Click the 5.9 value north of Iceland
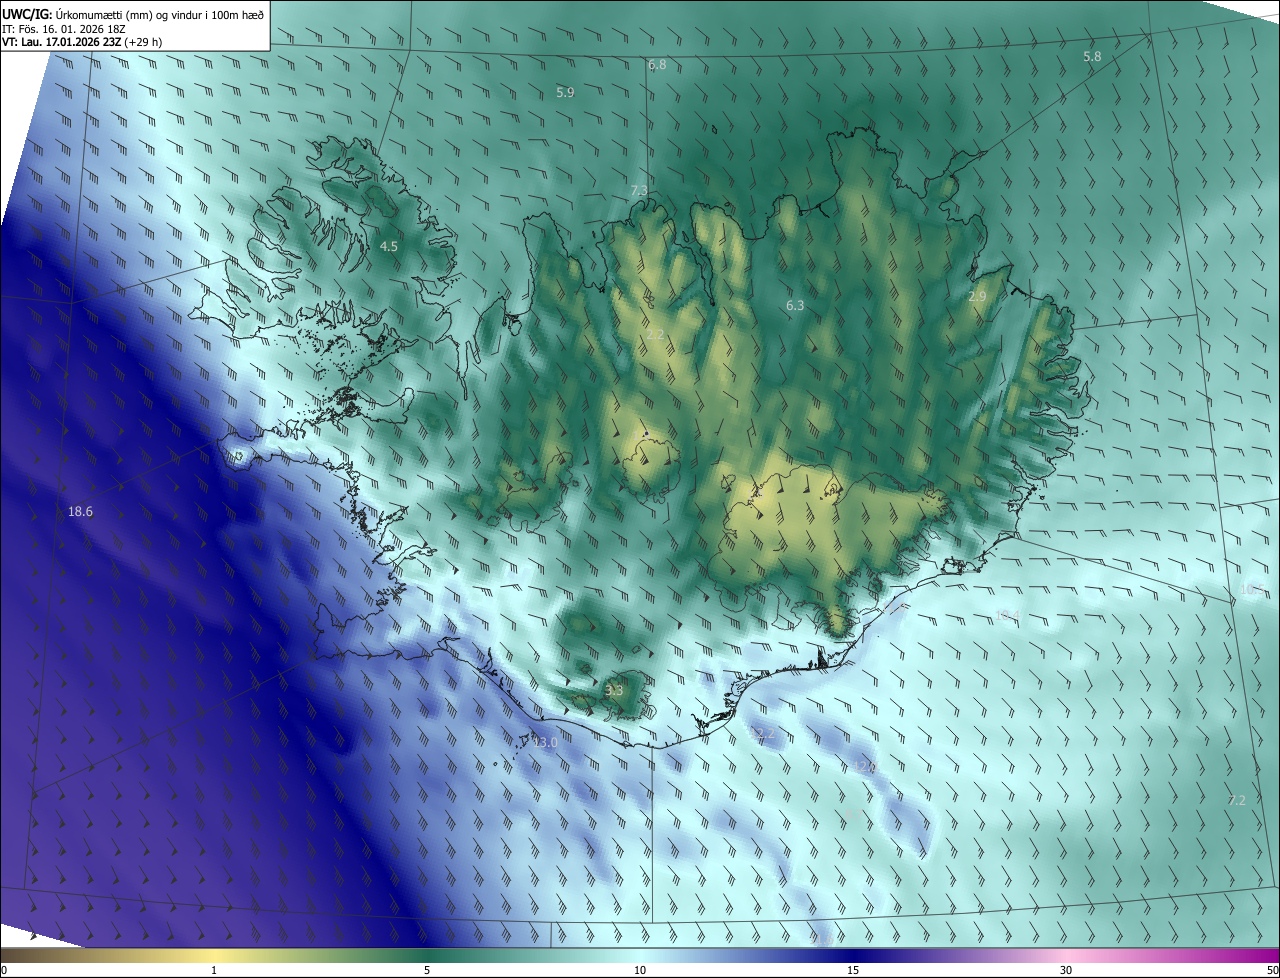Image resolution: width=1280 pixels, height=978 pixels. [565, 92]
